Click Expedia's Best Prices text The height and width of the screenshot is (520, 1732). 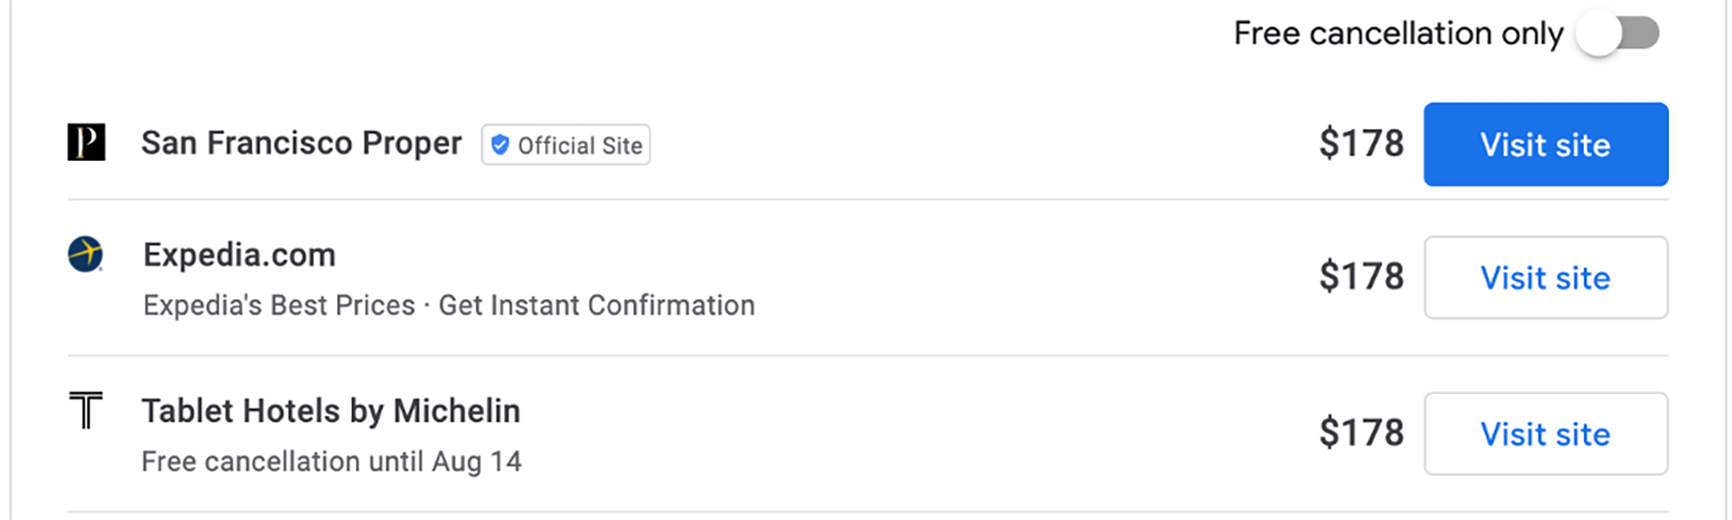[279, 305]
